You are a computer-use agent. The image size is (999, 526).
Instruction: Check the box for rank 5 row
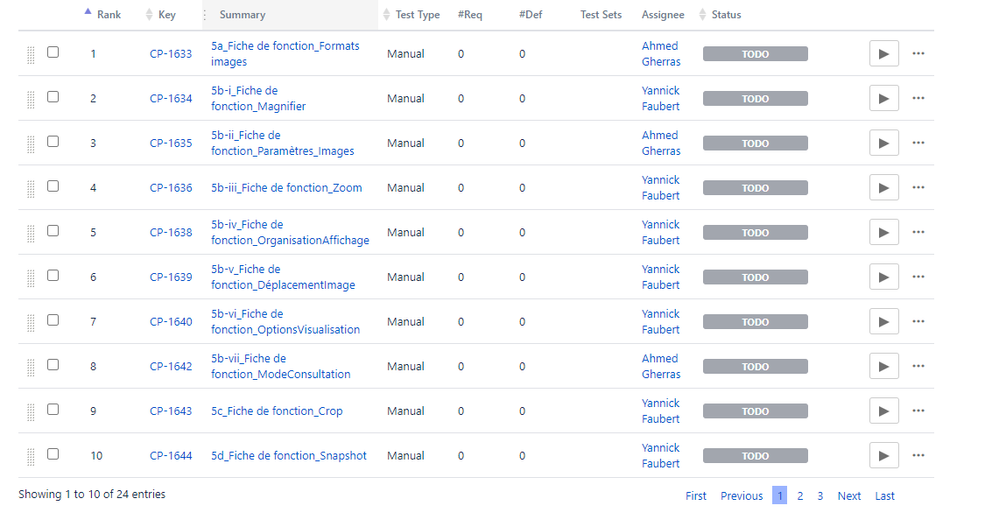point(53,231)
